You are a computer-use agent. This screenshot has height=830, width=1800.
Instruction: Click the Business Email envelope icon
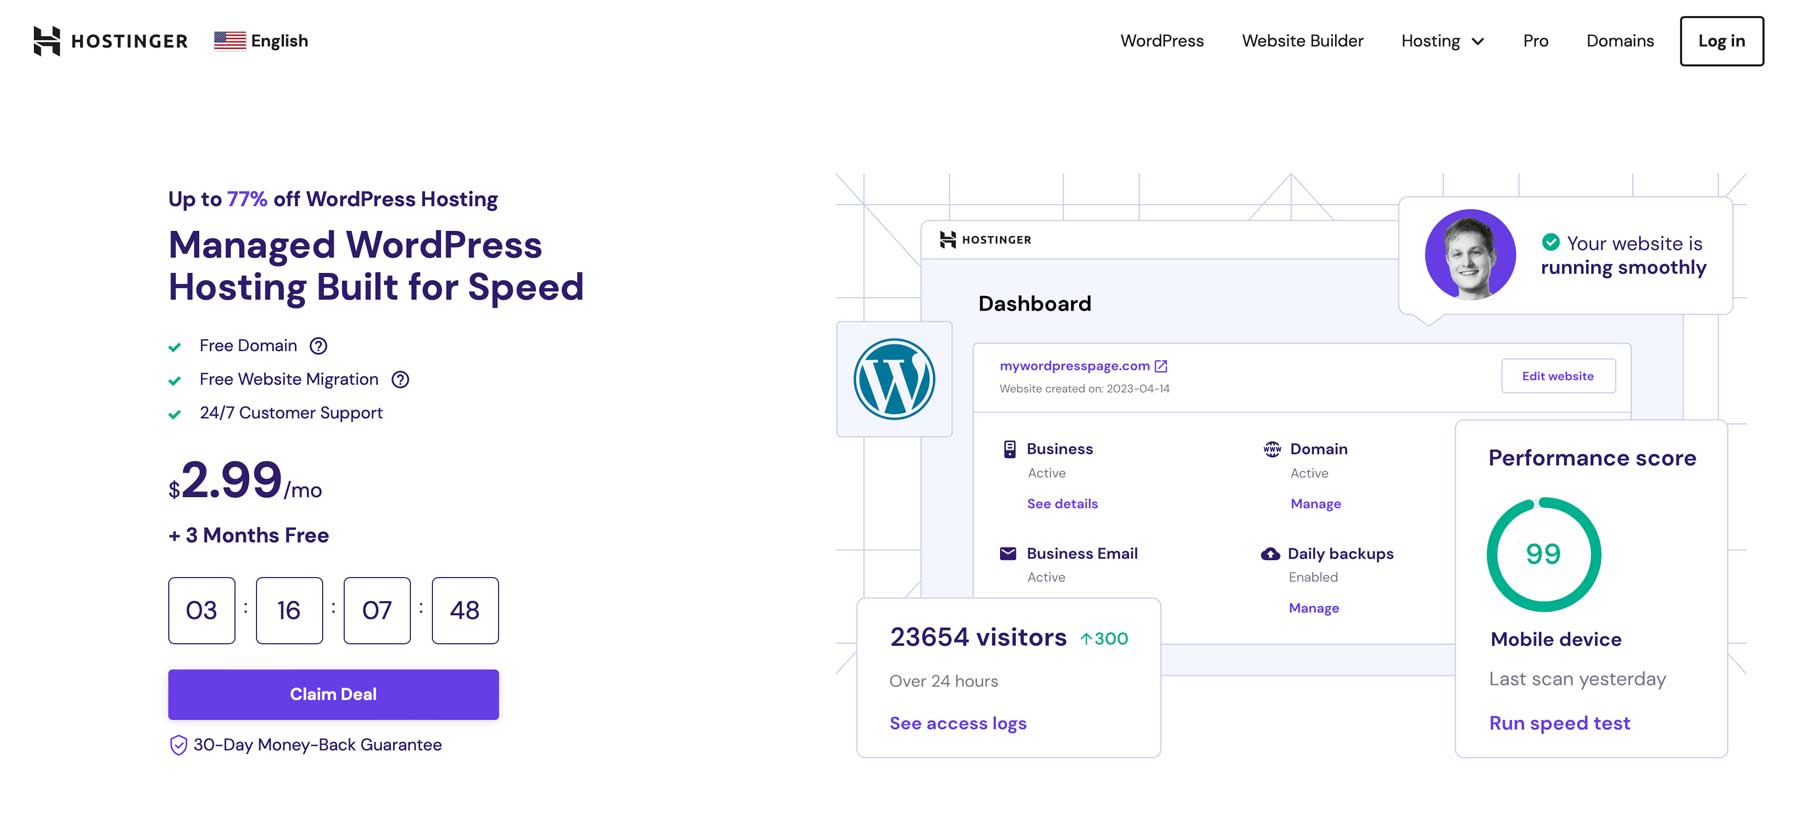tap(1008, 554)
